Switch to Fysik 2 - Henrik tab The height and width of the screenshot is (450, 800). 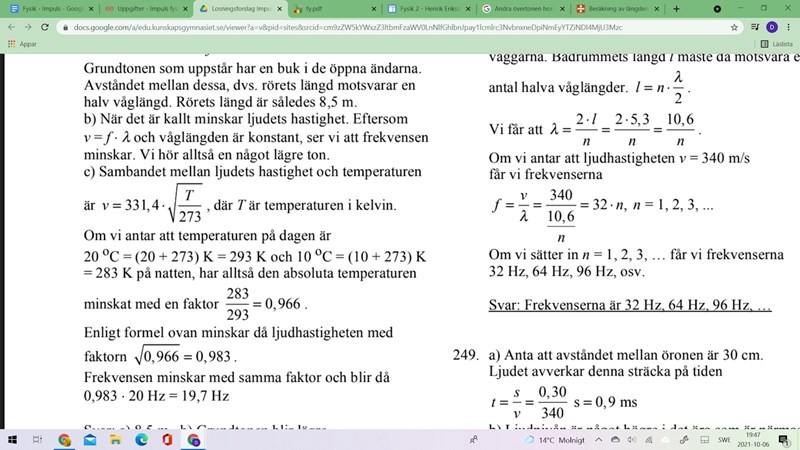(420, 8)
